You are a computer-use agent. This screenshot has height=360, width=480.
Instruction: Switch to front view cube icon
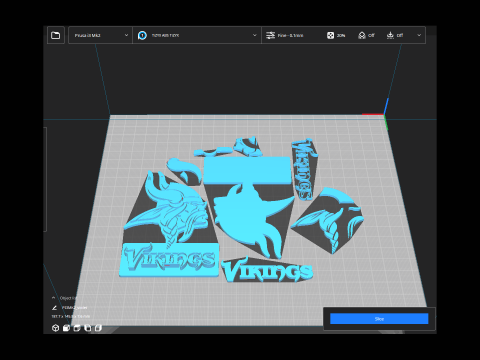(66, 328)
